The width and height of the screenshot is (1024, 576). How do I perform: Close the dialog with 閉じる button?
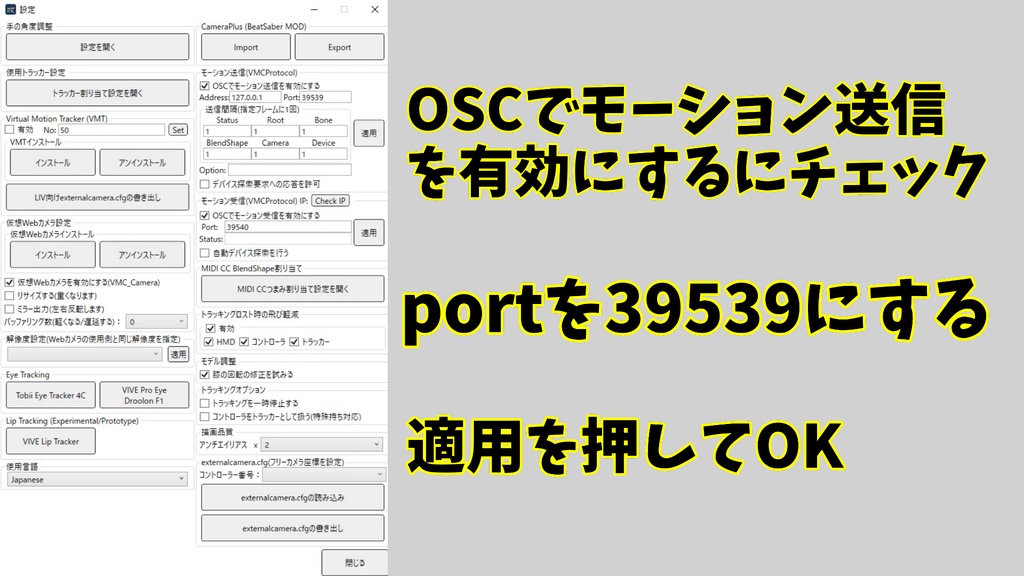coord(355,562)
